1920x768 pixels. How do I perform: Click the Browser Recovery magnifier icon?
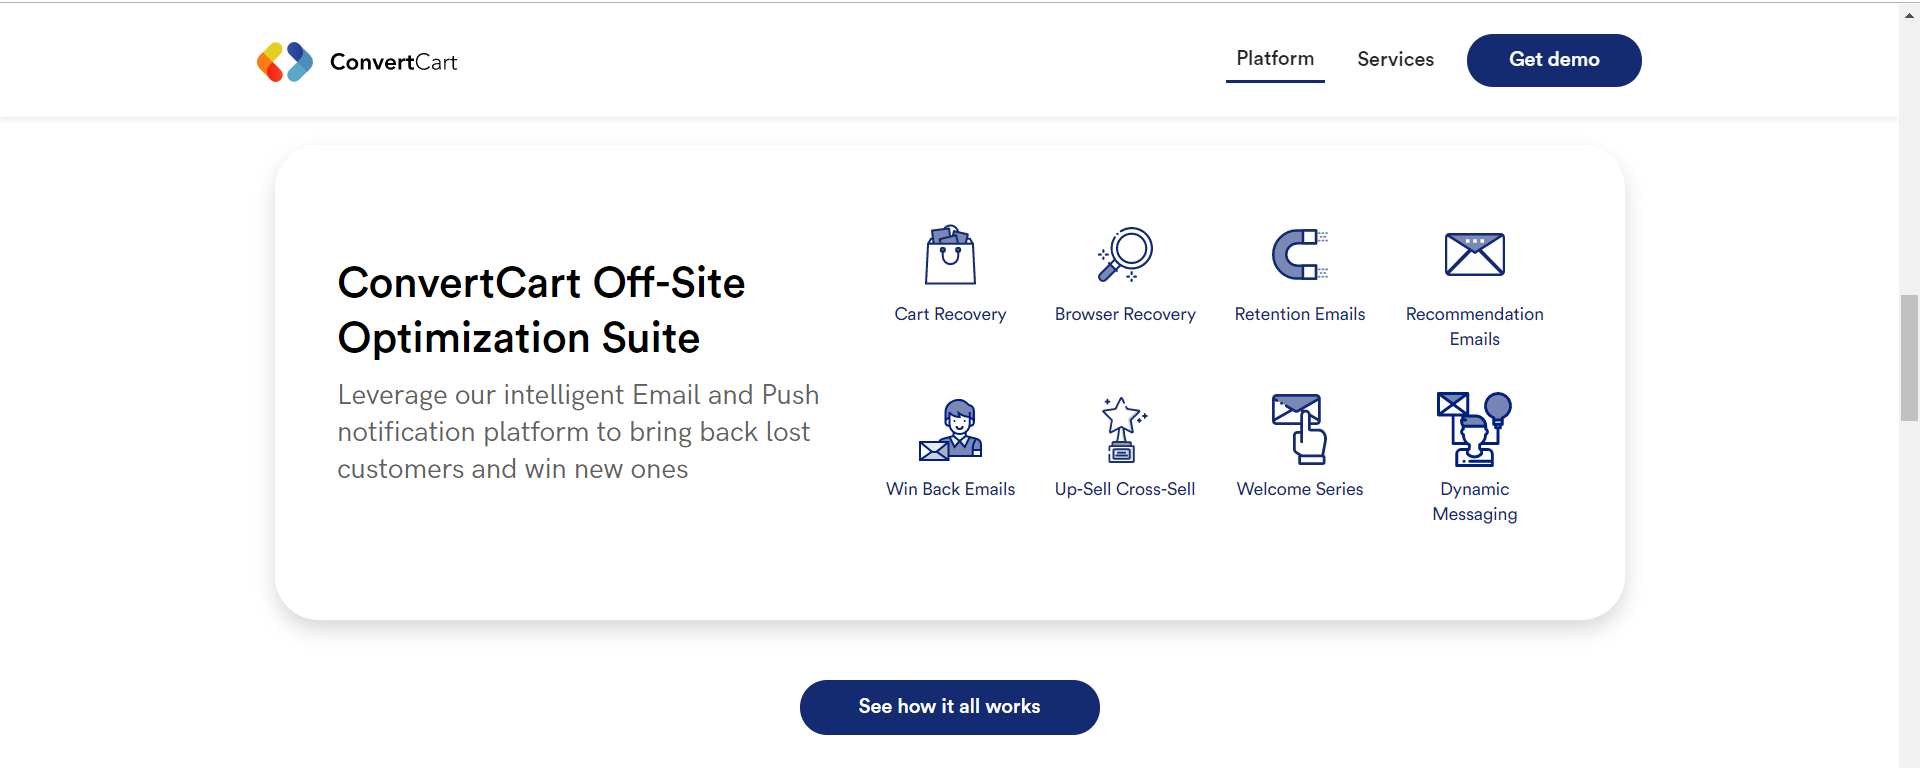point(1125,255)
